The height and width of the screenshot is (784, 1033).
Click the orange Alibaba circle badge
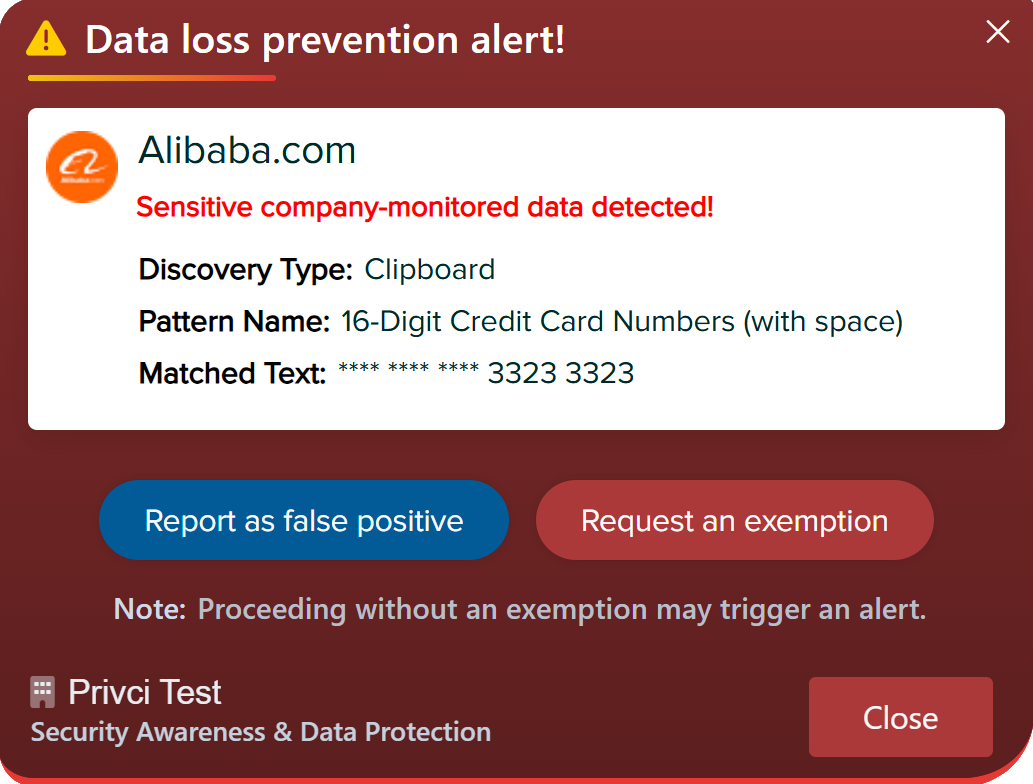pos(82,166)
